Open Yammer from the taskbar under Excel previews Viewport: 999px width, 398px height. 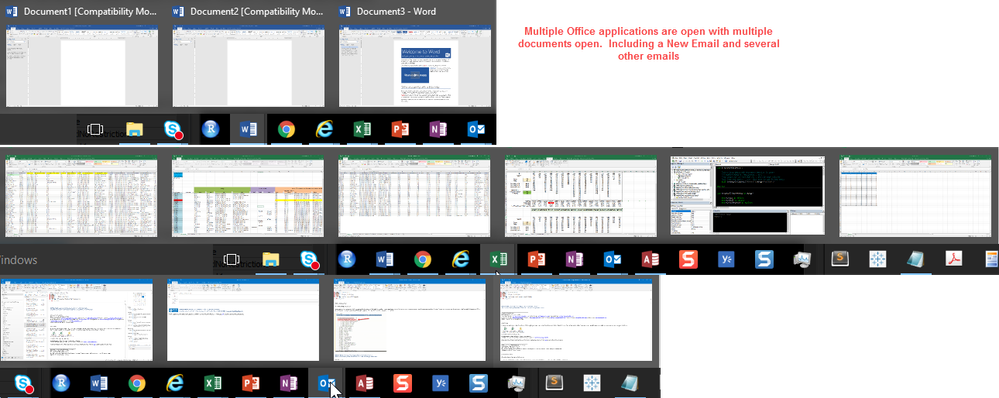coord(726,259)
